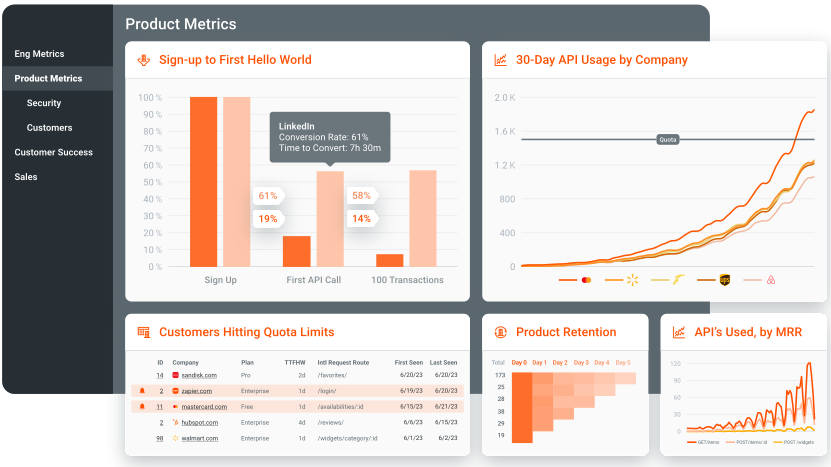Click the dark orange Sign Up bar
Image resolution: width=831 pixels, height=467 pixels.
tap(204, 182)
